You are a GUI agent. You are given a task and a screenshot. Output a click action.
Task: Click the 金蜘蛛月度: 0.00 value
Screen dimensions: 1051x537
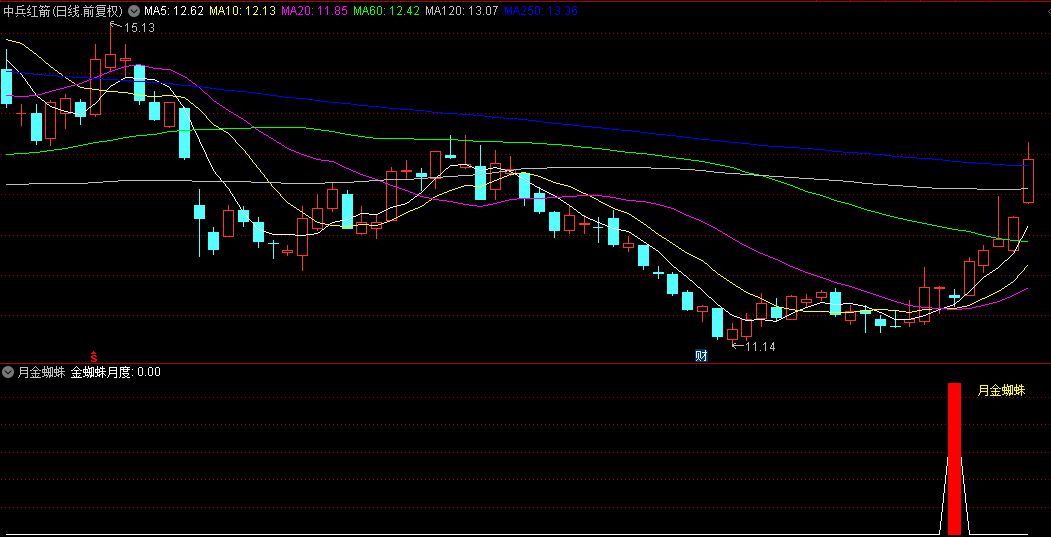(x=115, y=372)
